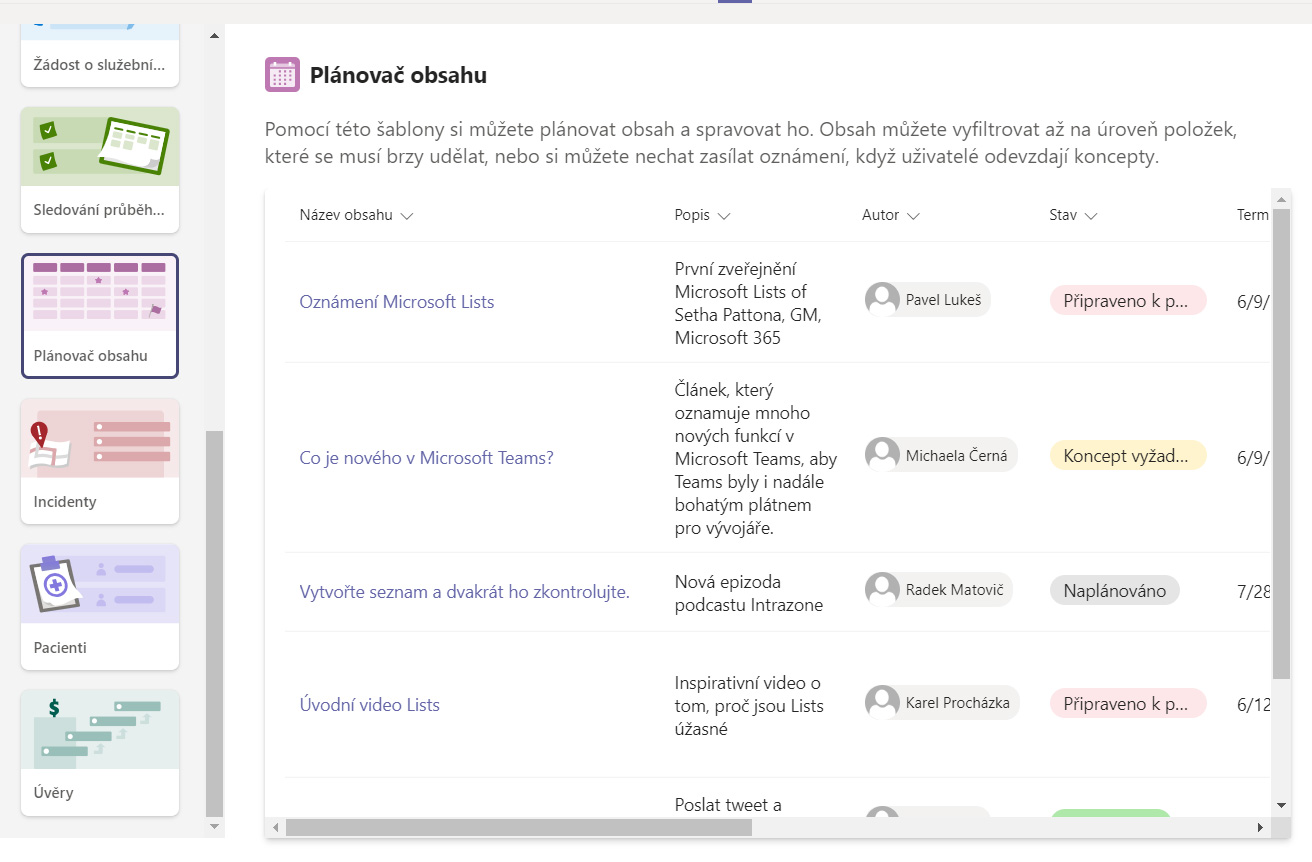Screen dimensions: 1312x862
Task: Click the preview table horizontal scroll left arrow
Action: point(276,828)
